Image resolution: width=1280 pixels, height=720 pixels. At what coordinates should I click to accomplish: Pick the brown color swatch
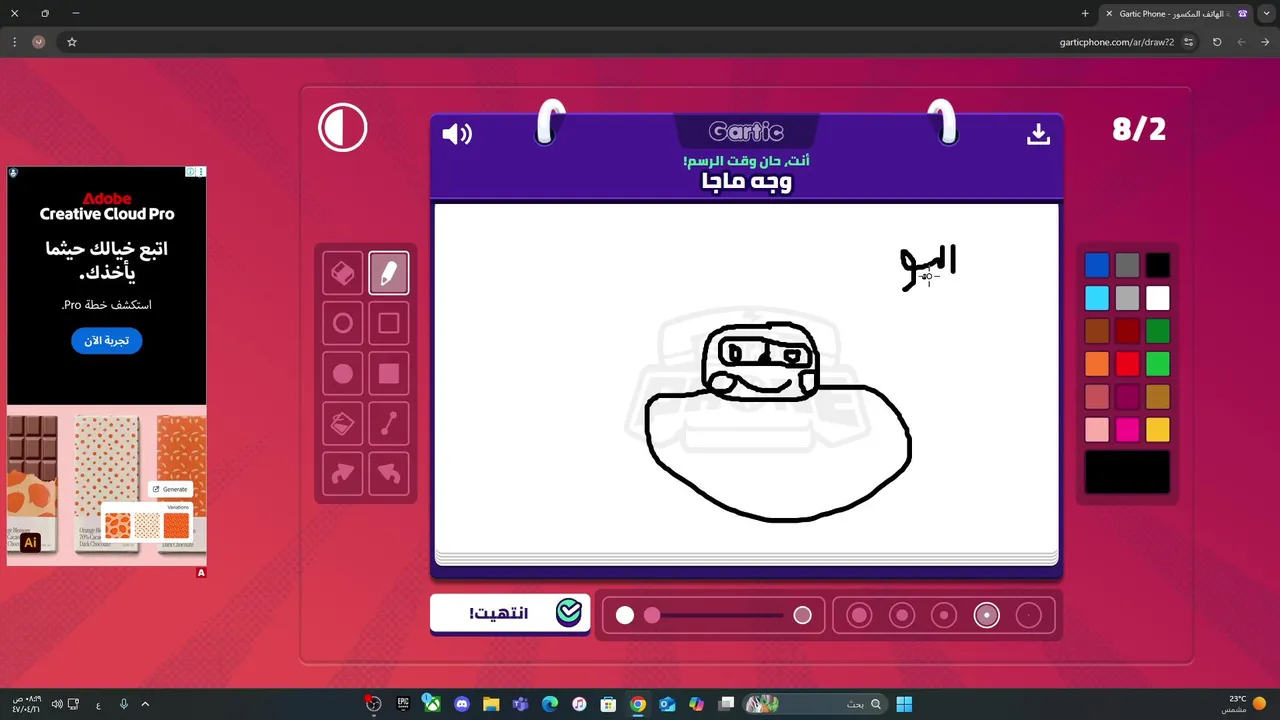[1097, 331]
